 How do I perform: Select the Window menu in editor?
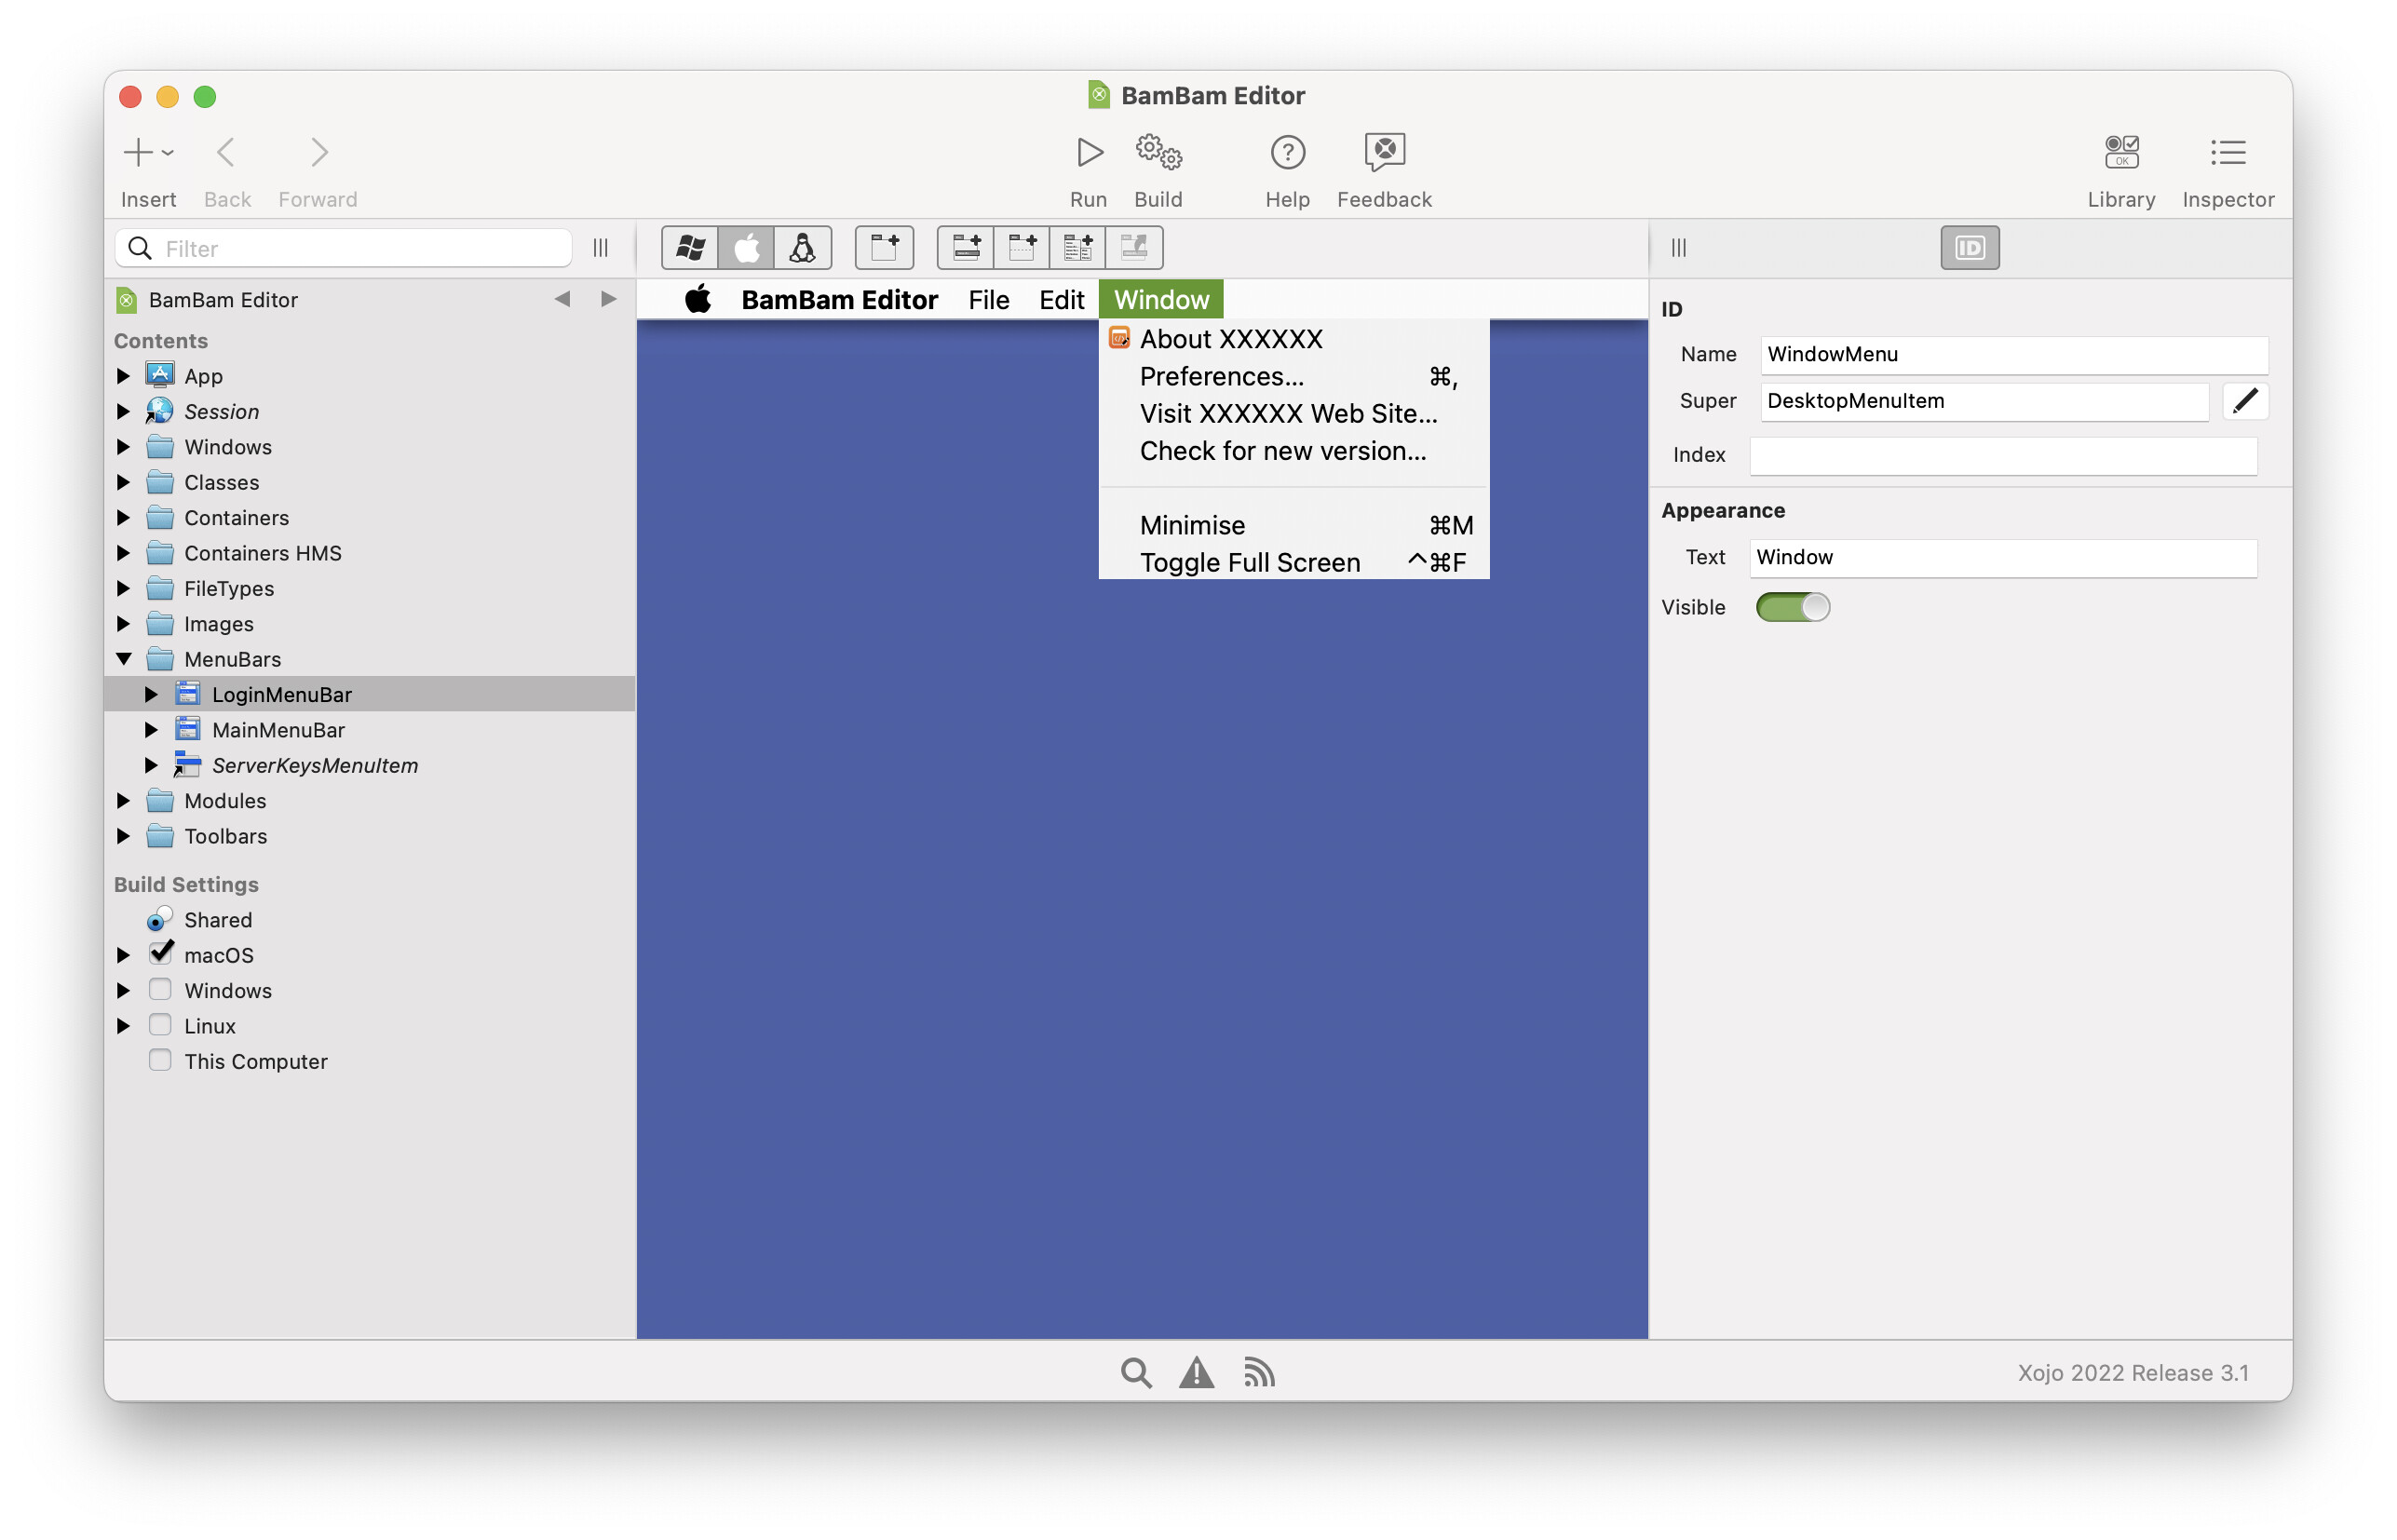1161,299
